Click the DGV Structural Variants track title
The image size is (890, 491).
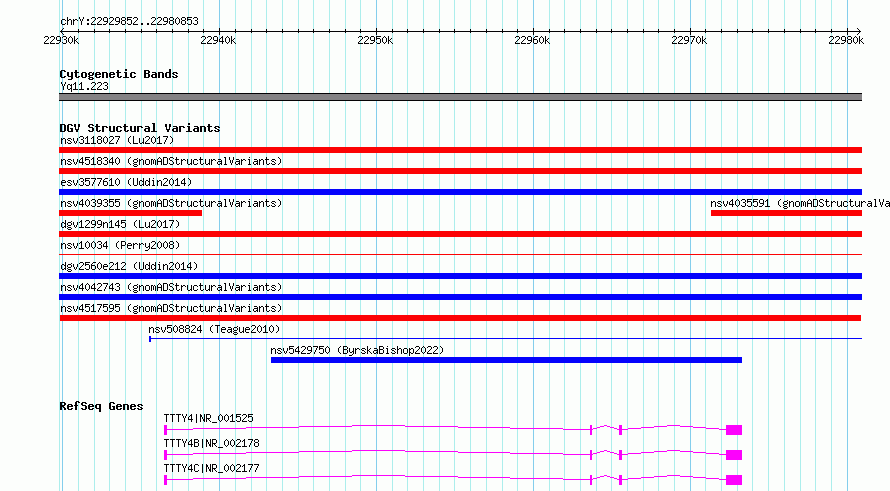coord(140,128)
